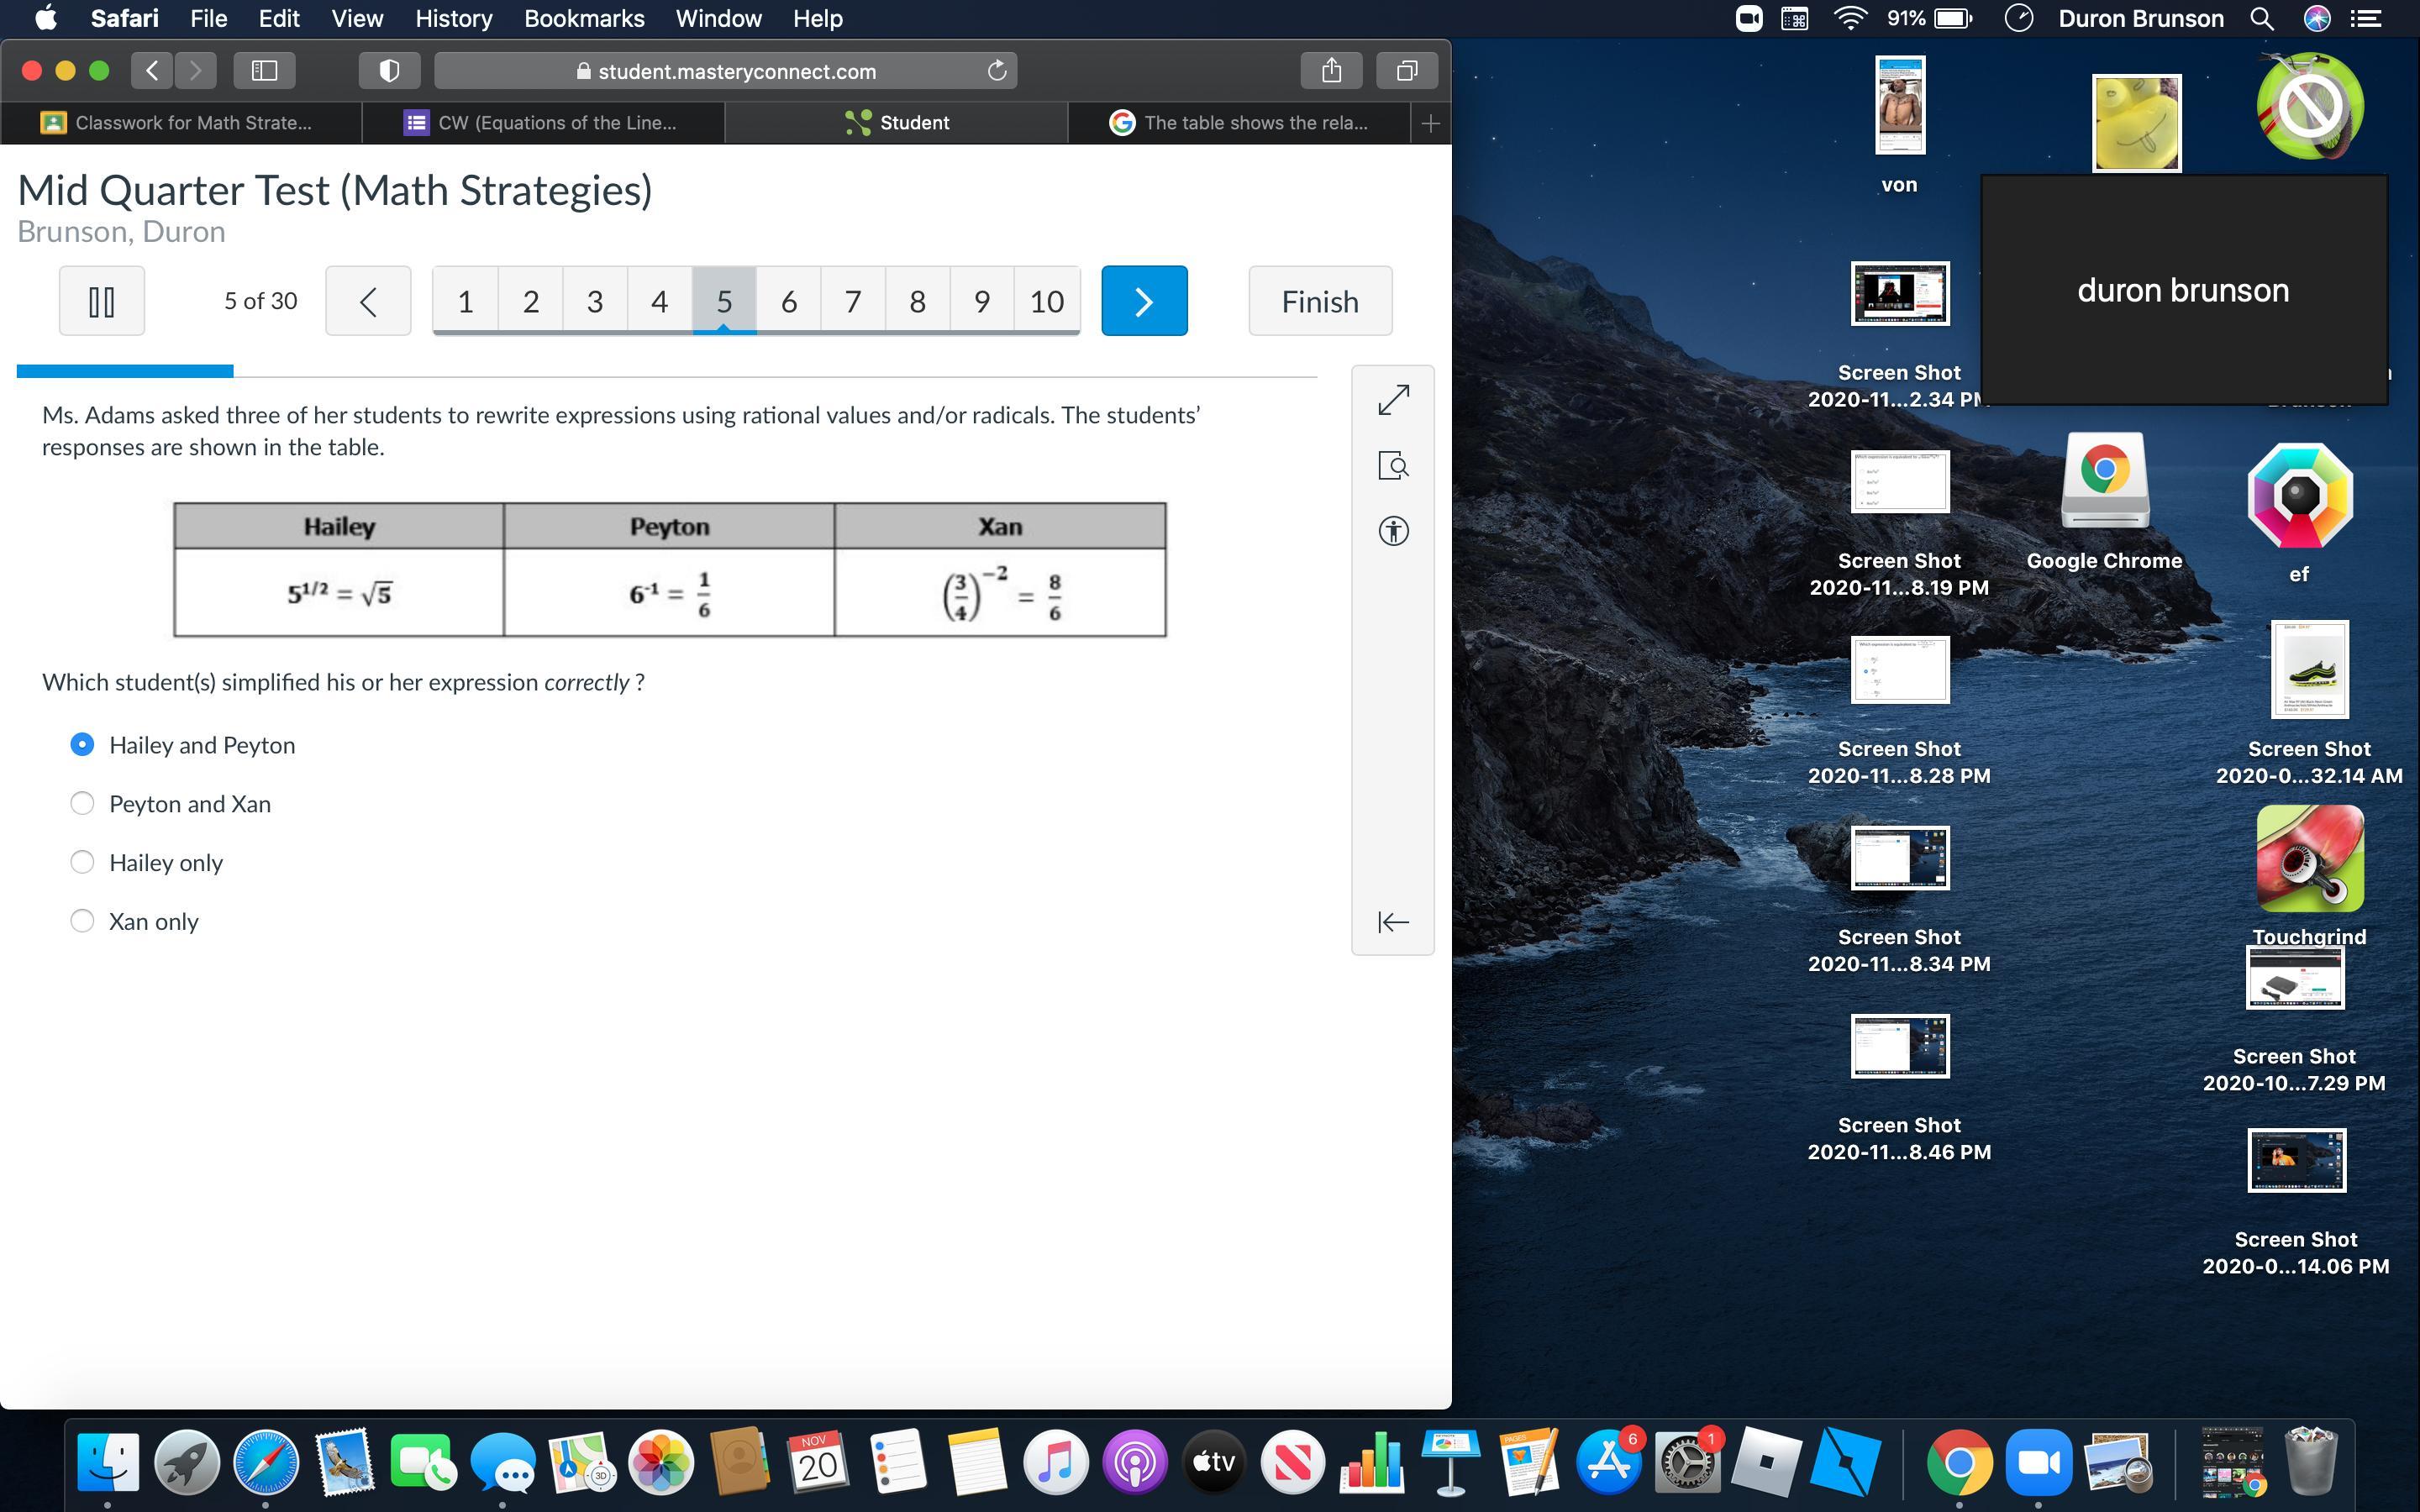Open the page magnifier tool icon

click(x=1393, y=465)
